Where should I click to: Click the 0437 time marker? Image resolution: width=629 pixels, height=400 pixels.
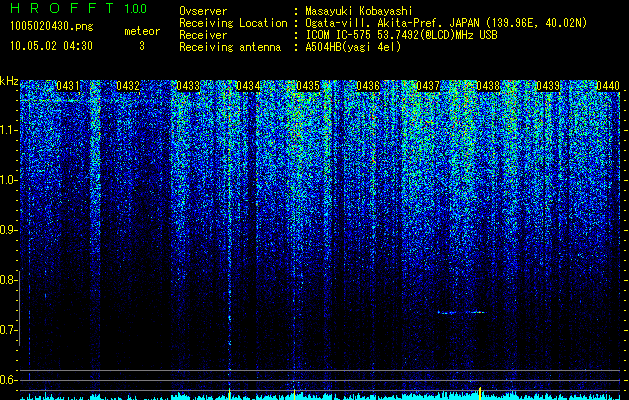tap(428, 86)
